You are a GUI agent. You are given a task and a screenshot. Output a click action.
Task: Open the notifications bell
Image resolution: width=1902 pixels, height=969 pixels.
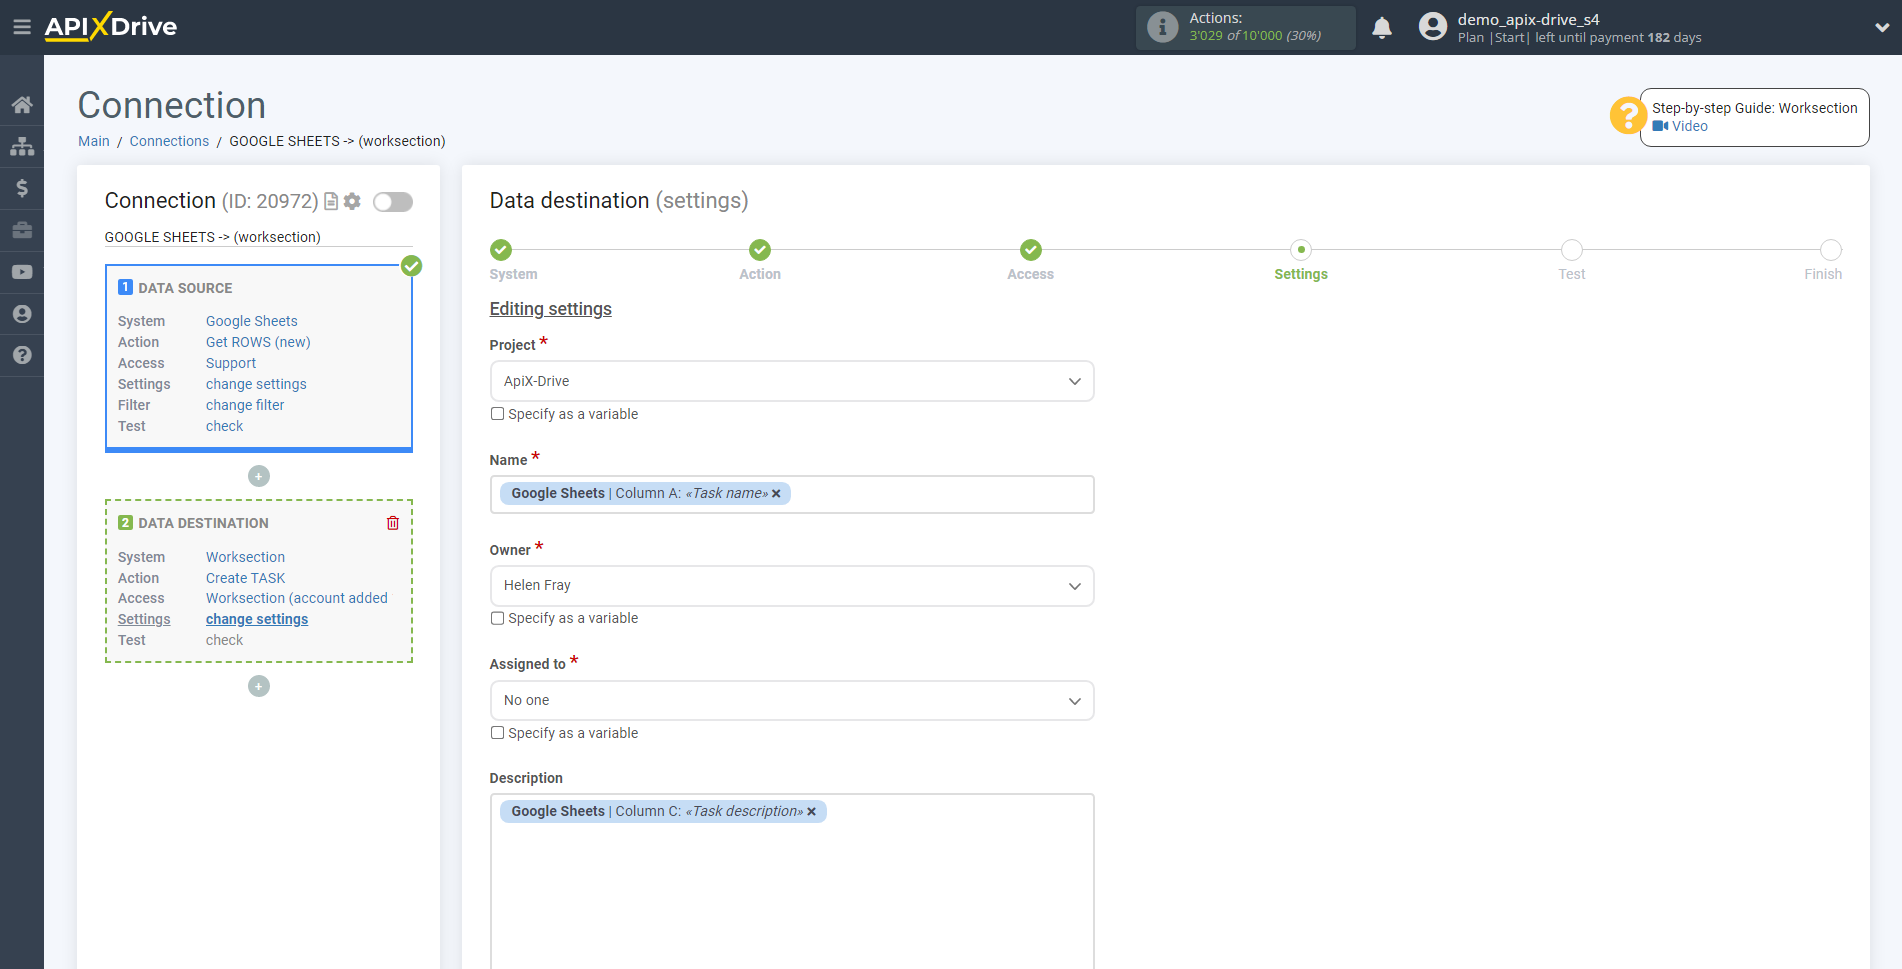point(1382,28)
